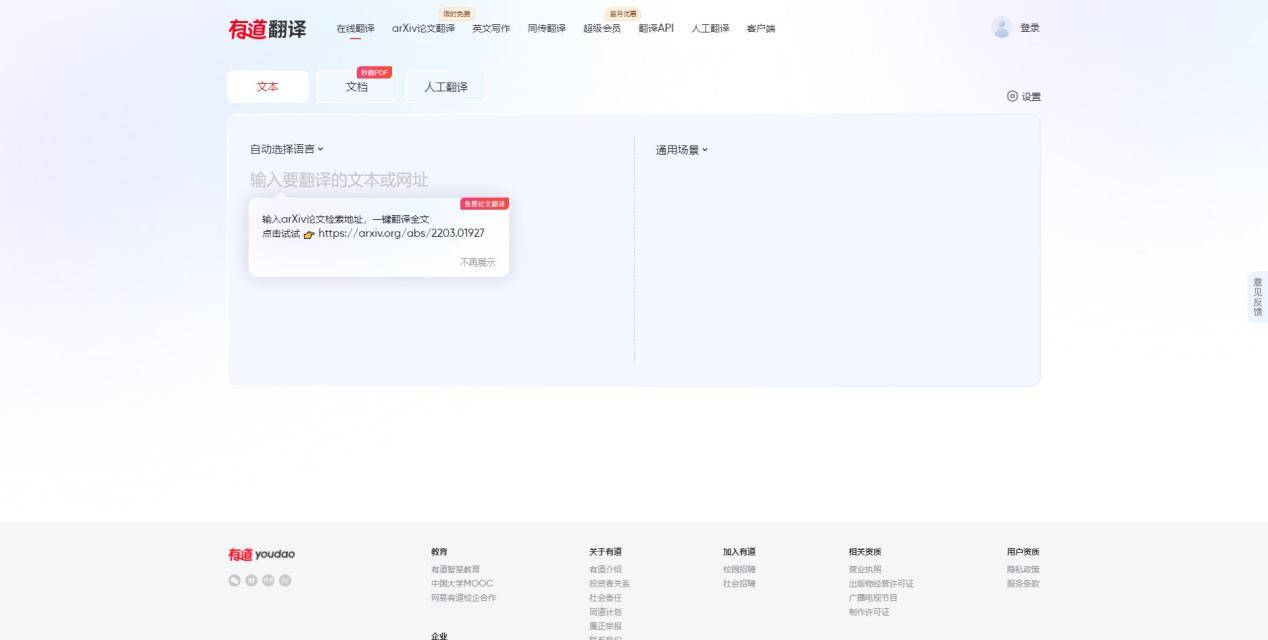
Task: Select the 文本 tab
Action: (268, 87)
